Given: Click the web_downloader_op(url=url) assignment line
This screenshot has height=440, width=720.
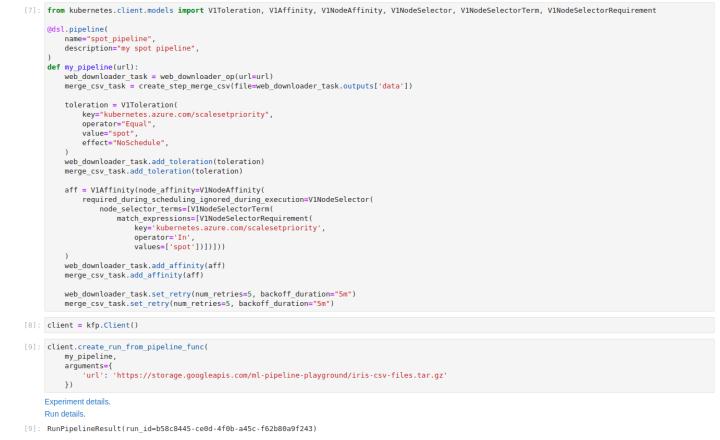Looking at the screenshot, I should click(169, 76).
